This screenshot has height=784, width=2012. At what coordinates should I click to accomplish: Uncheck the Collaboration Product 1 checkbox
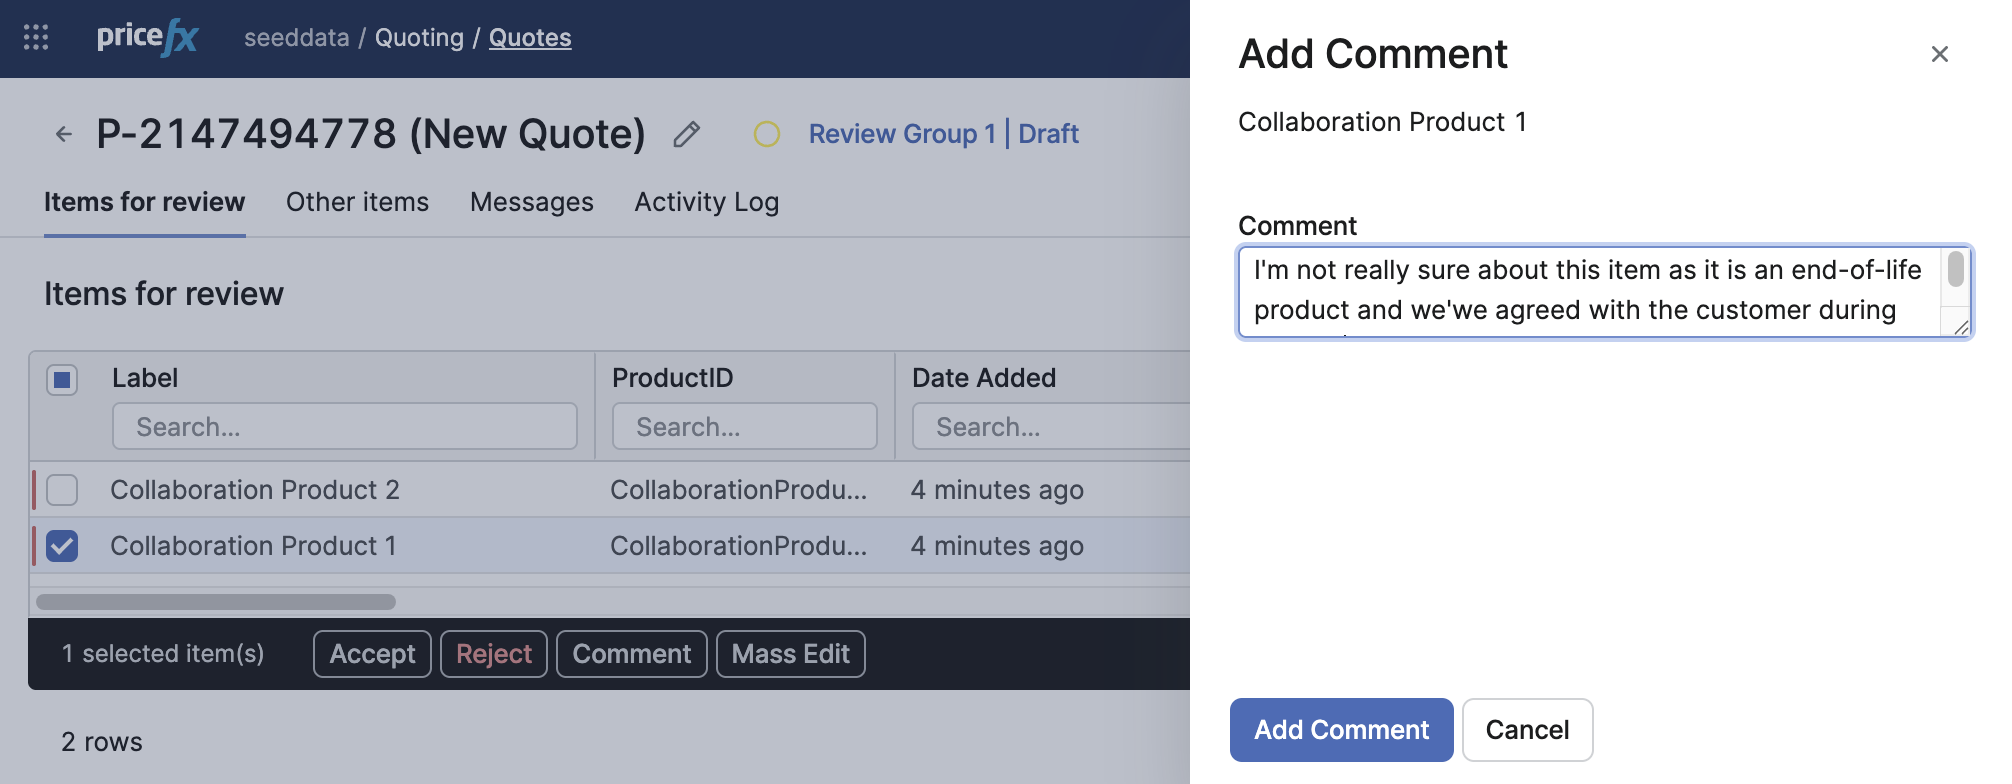coord(62,546)
